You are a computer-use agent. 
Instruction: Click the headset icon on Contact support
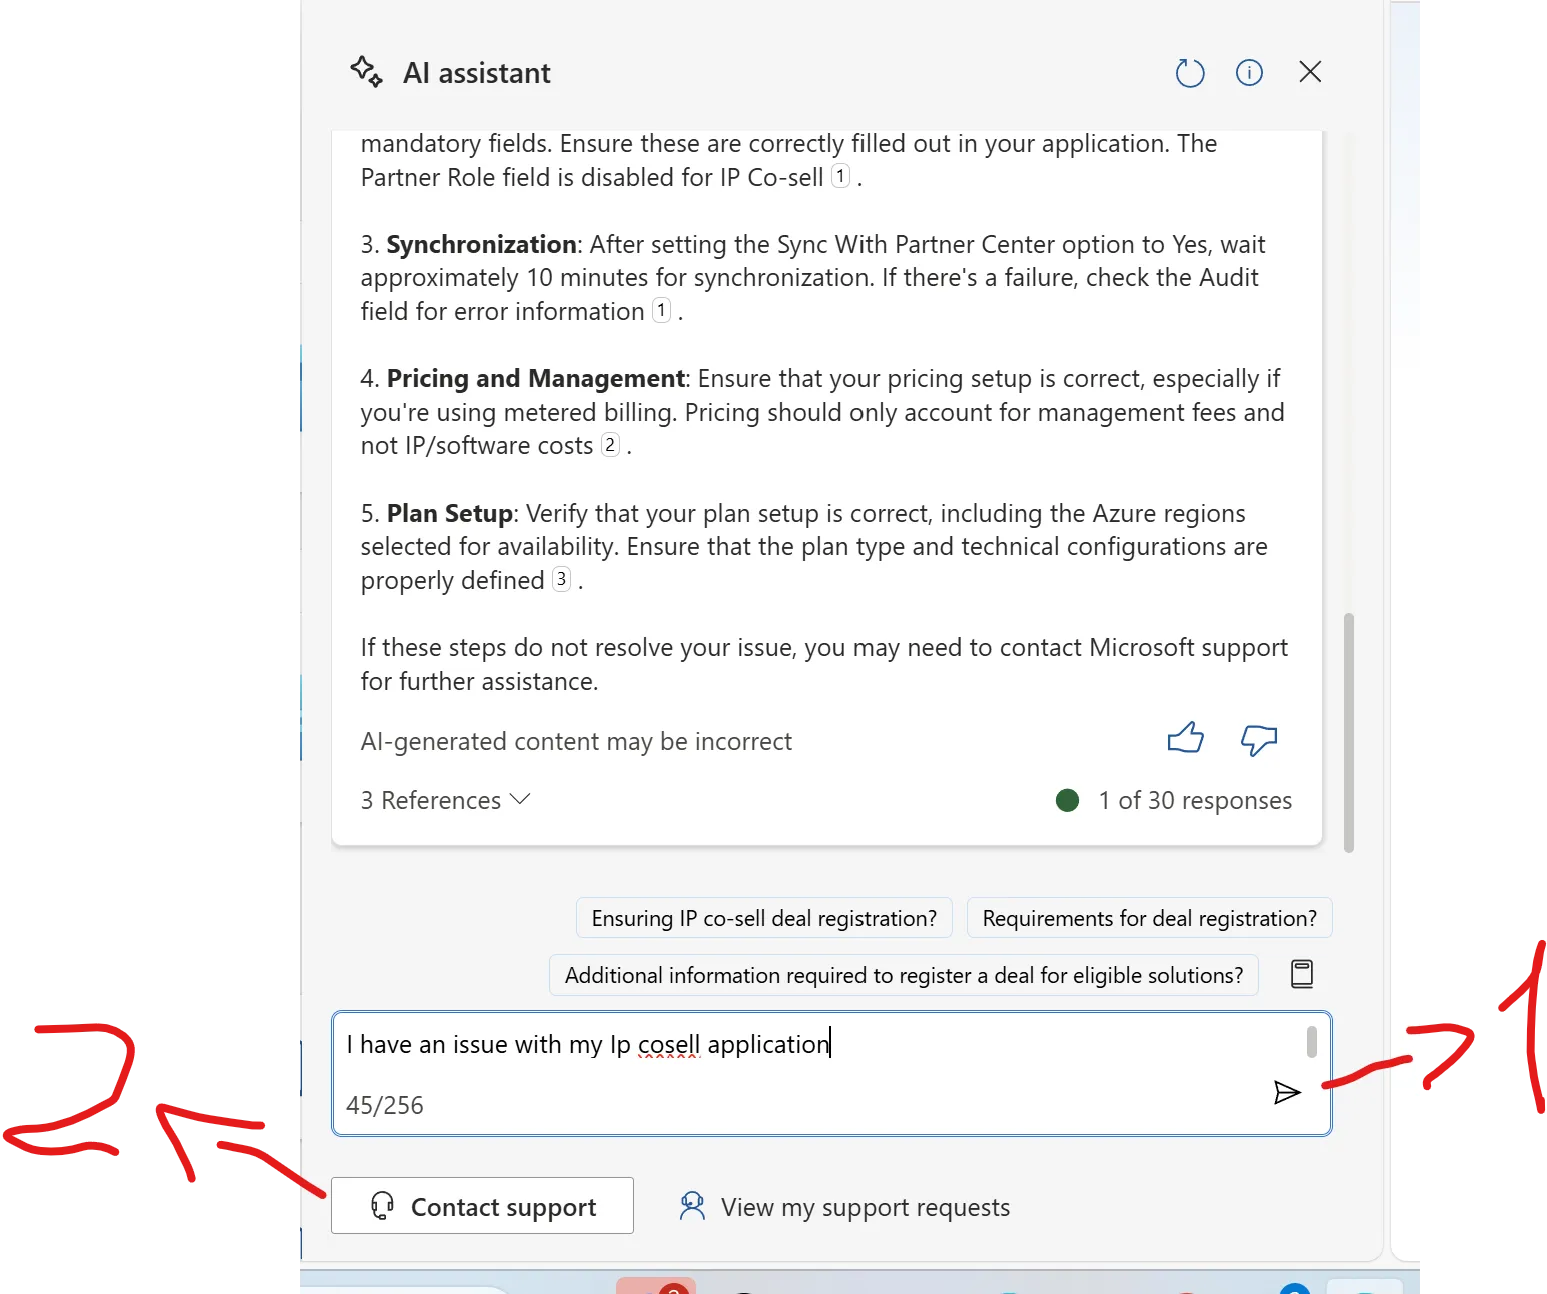382,1206
